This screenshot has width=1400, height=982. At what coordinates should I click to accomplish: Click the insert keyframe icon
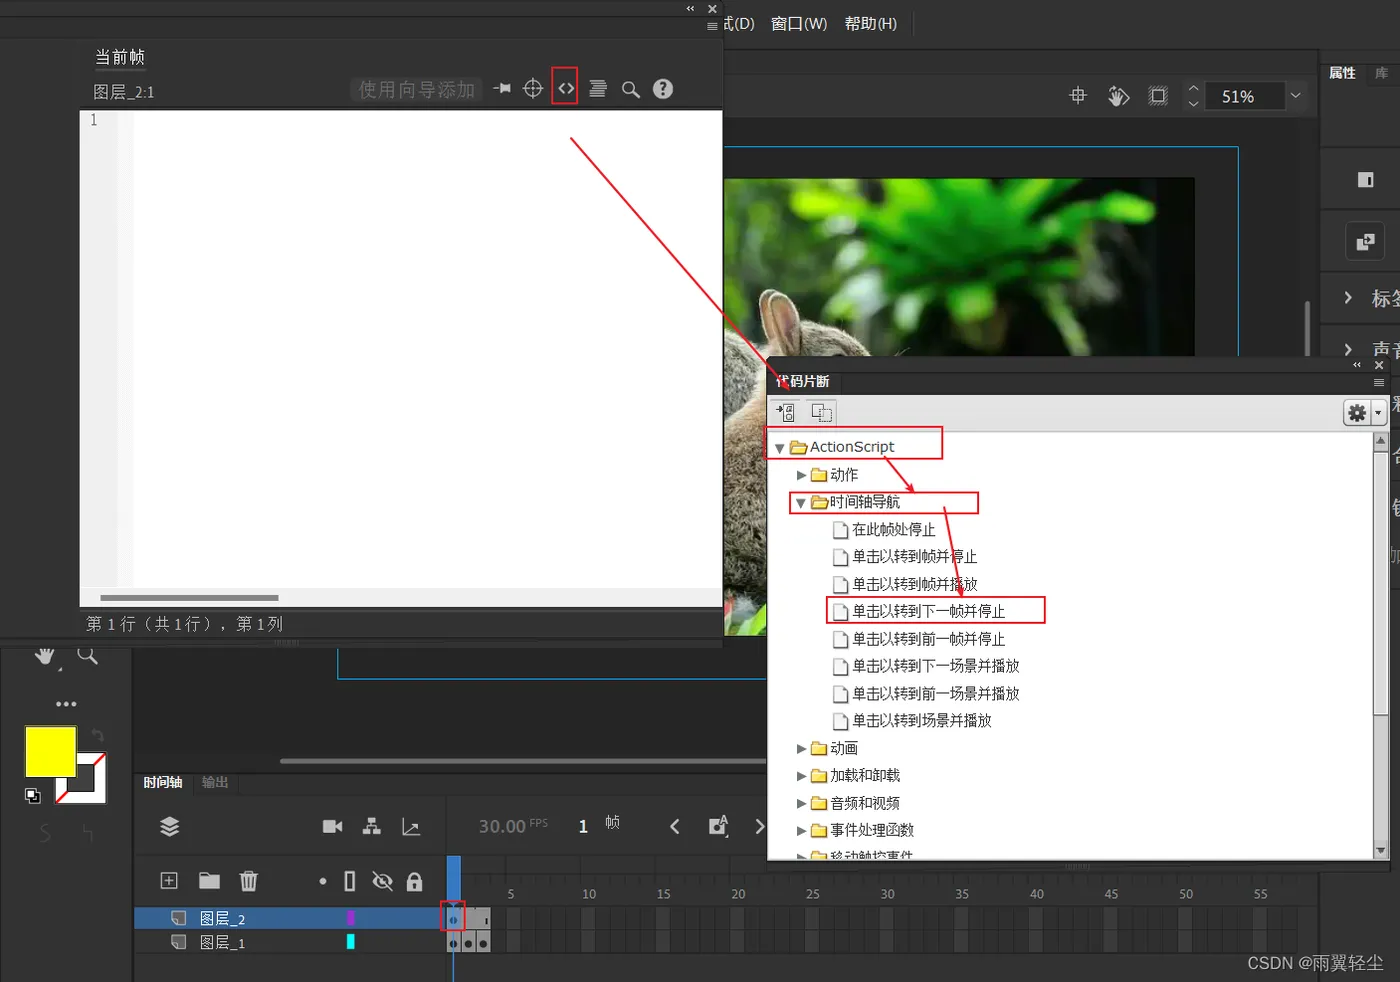pos(718,826)
